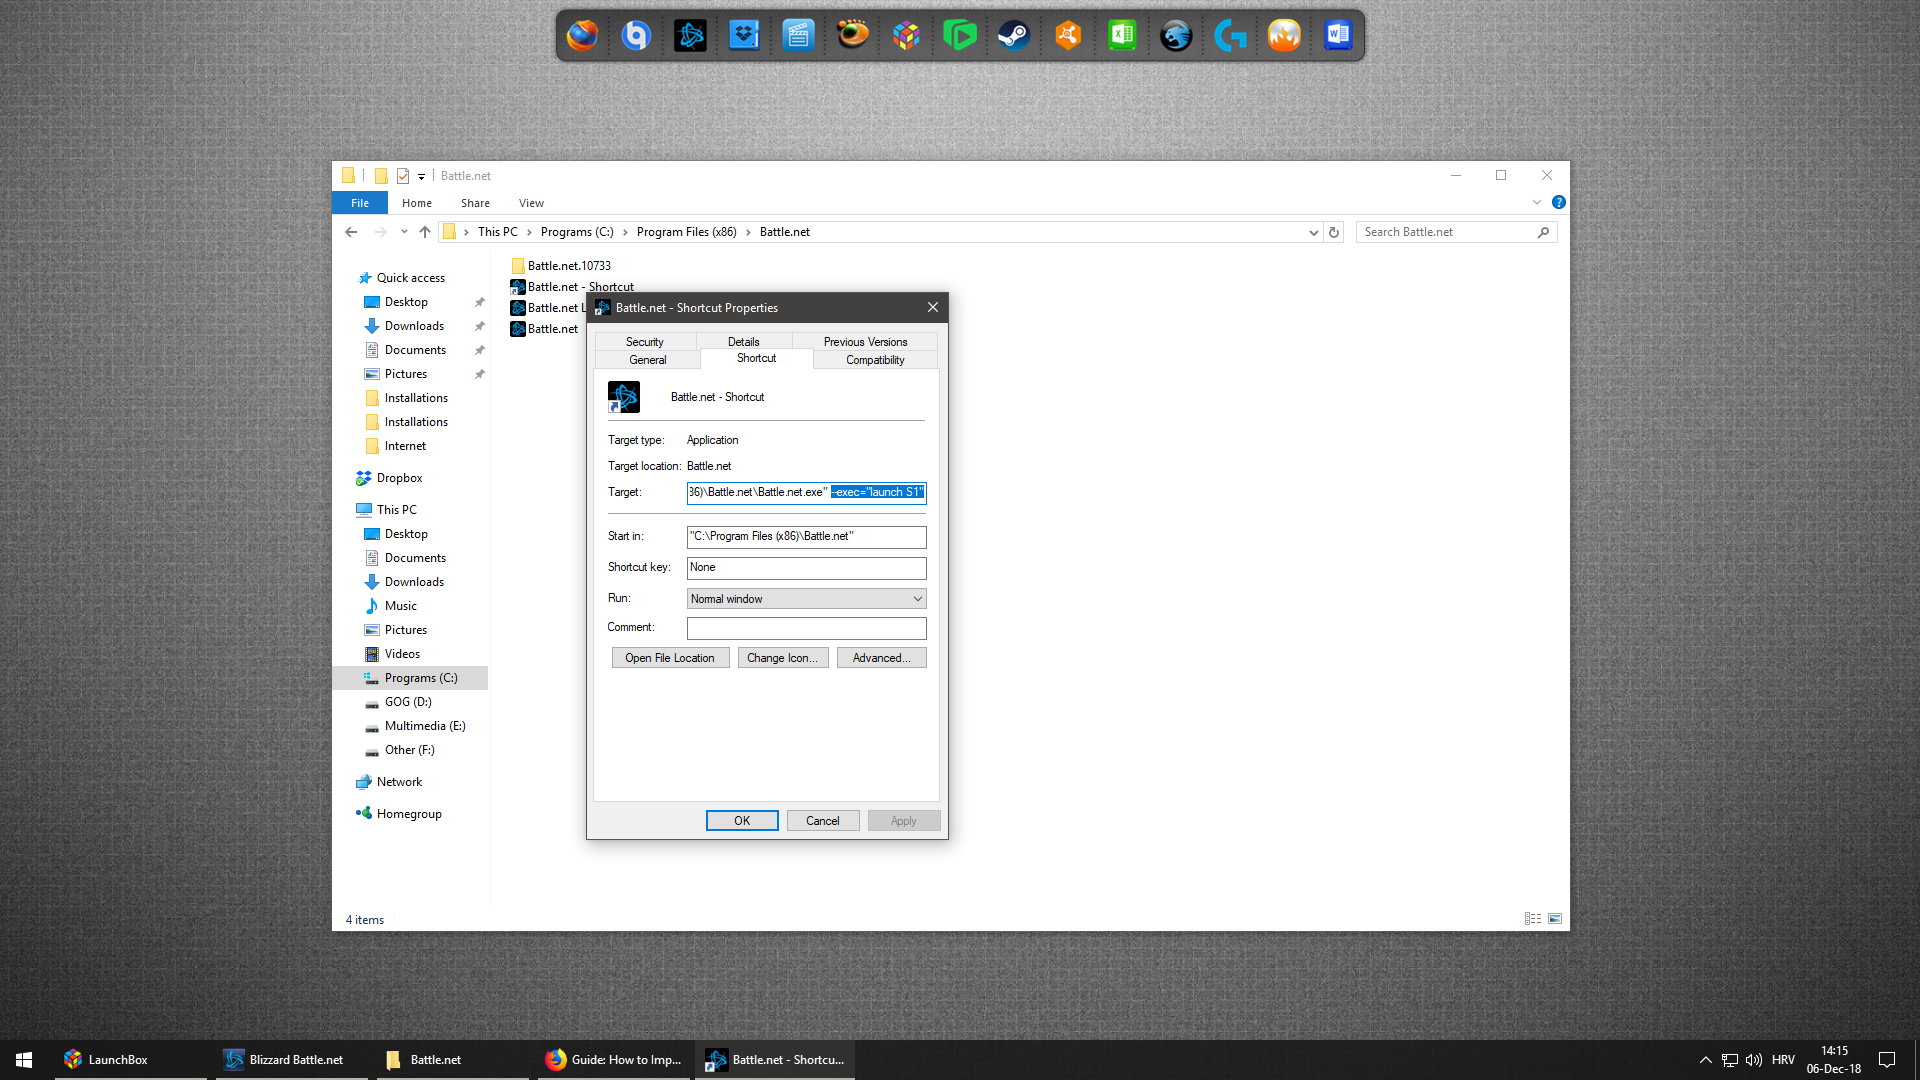Click the volume tray icon
The width and height of the screenshot is (1920, 1080).
pyautogui.click(x=1754, y=1060)
